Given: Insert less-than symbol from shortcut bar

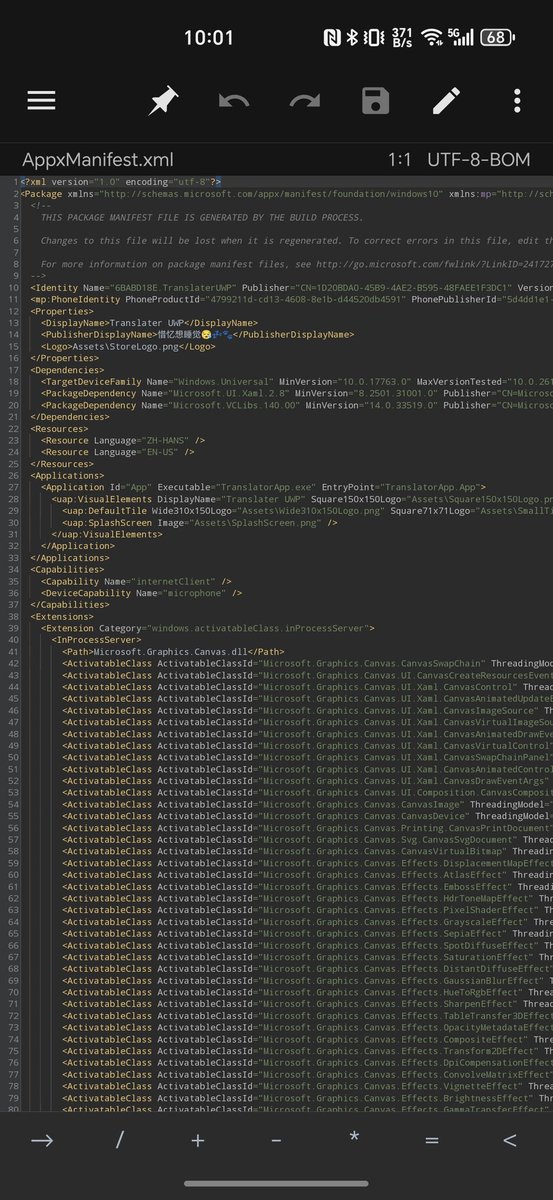Looking at the screenshot, I should point(510,1139).
